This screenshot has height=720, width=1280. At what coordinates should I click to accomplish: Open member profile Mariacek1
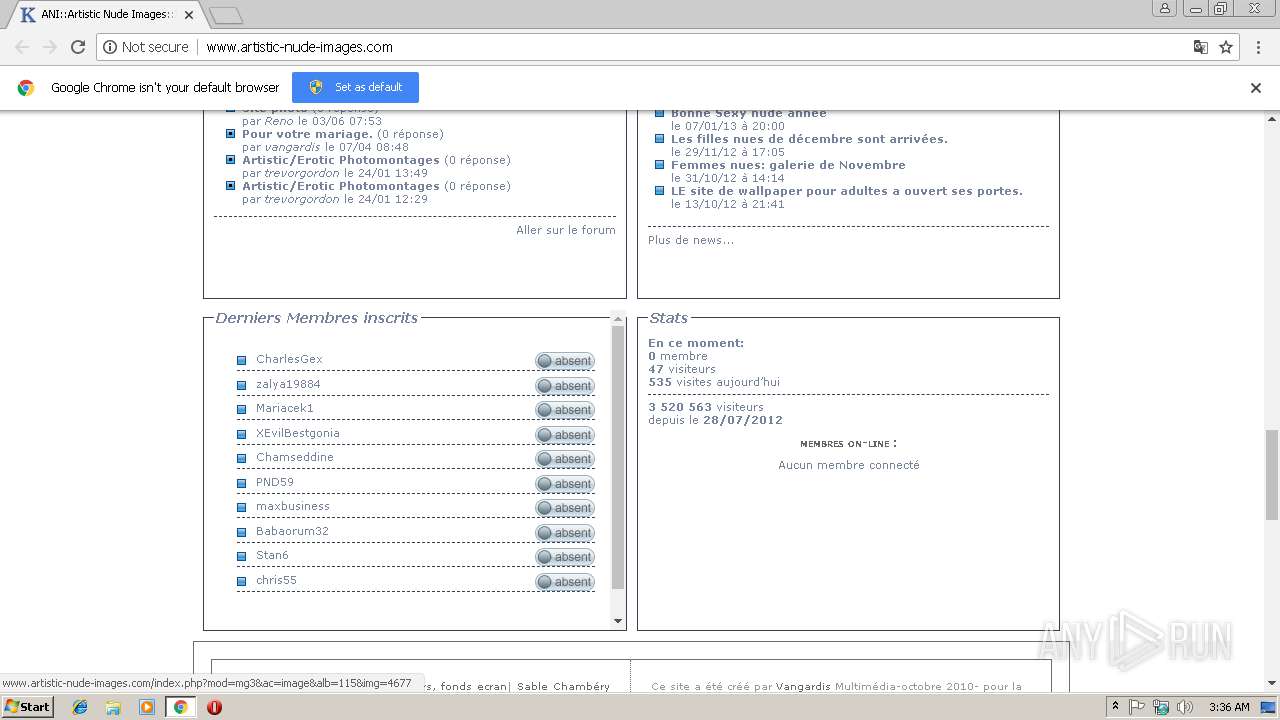pos(285,408)
